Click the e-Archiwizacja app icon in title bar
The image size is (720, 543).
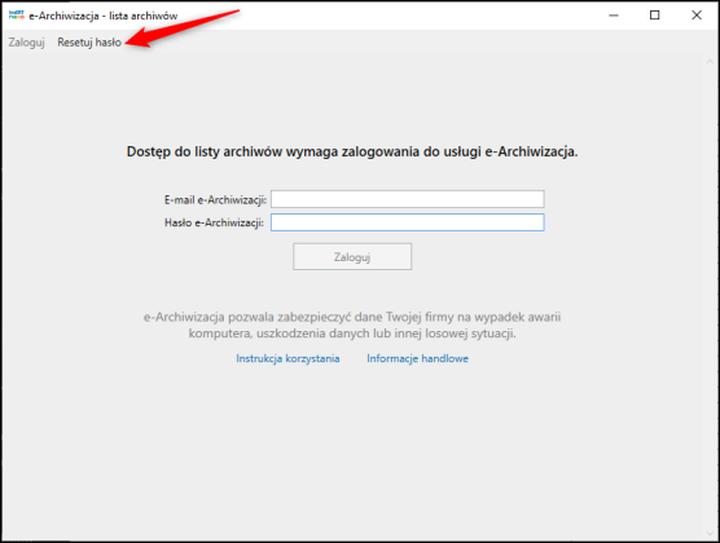point(16,15)
